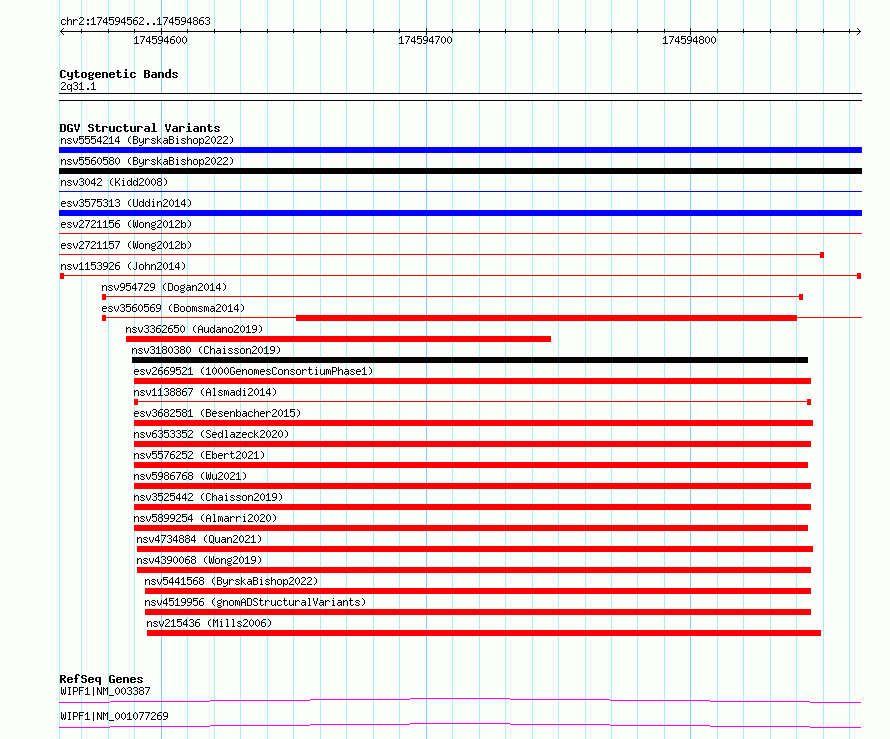Click the 2q31.1 band label

point(78,86)
